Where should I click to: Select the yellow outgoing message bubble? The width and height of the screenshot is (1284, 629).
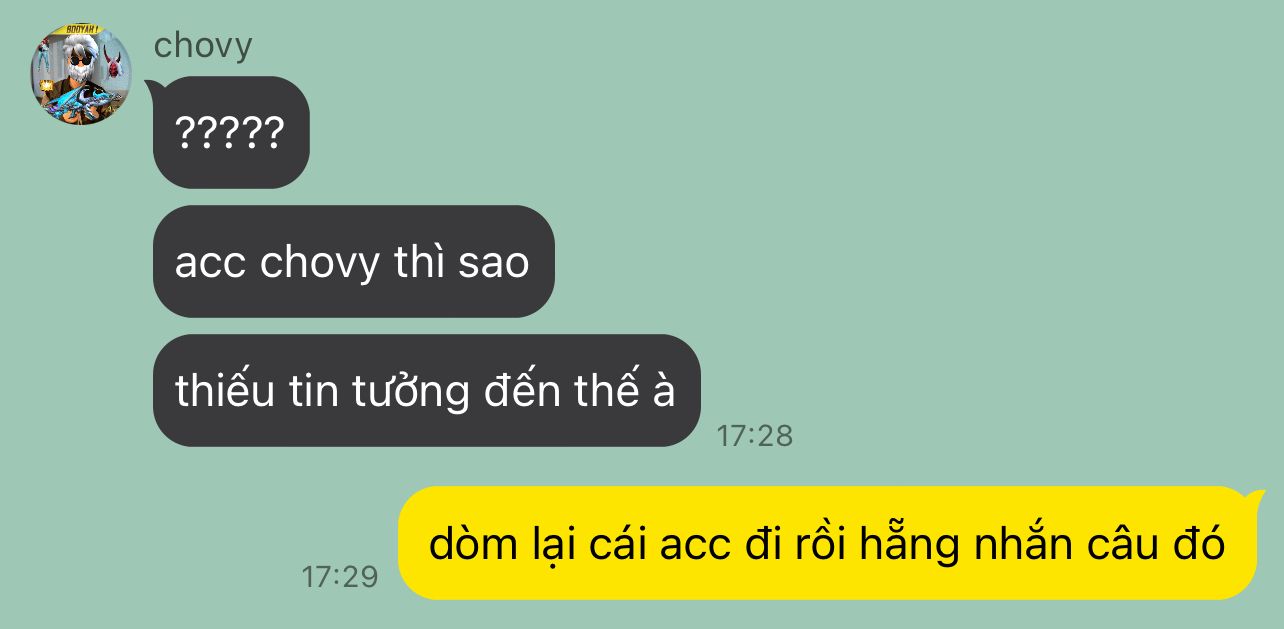(827, 543)
